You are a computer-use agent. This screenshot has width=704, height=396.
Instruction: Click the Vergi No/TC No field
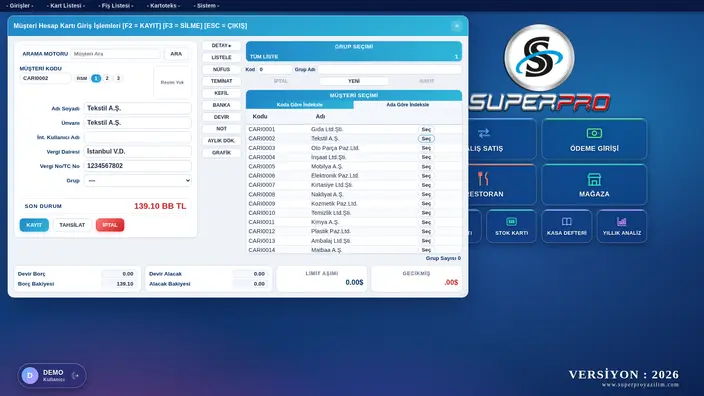point(138,166)
